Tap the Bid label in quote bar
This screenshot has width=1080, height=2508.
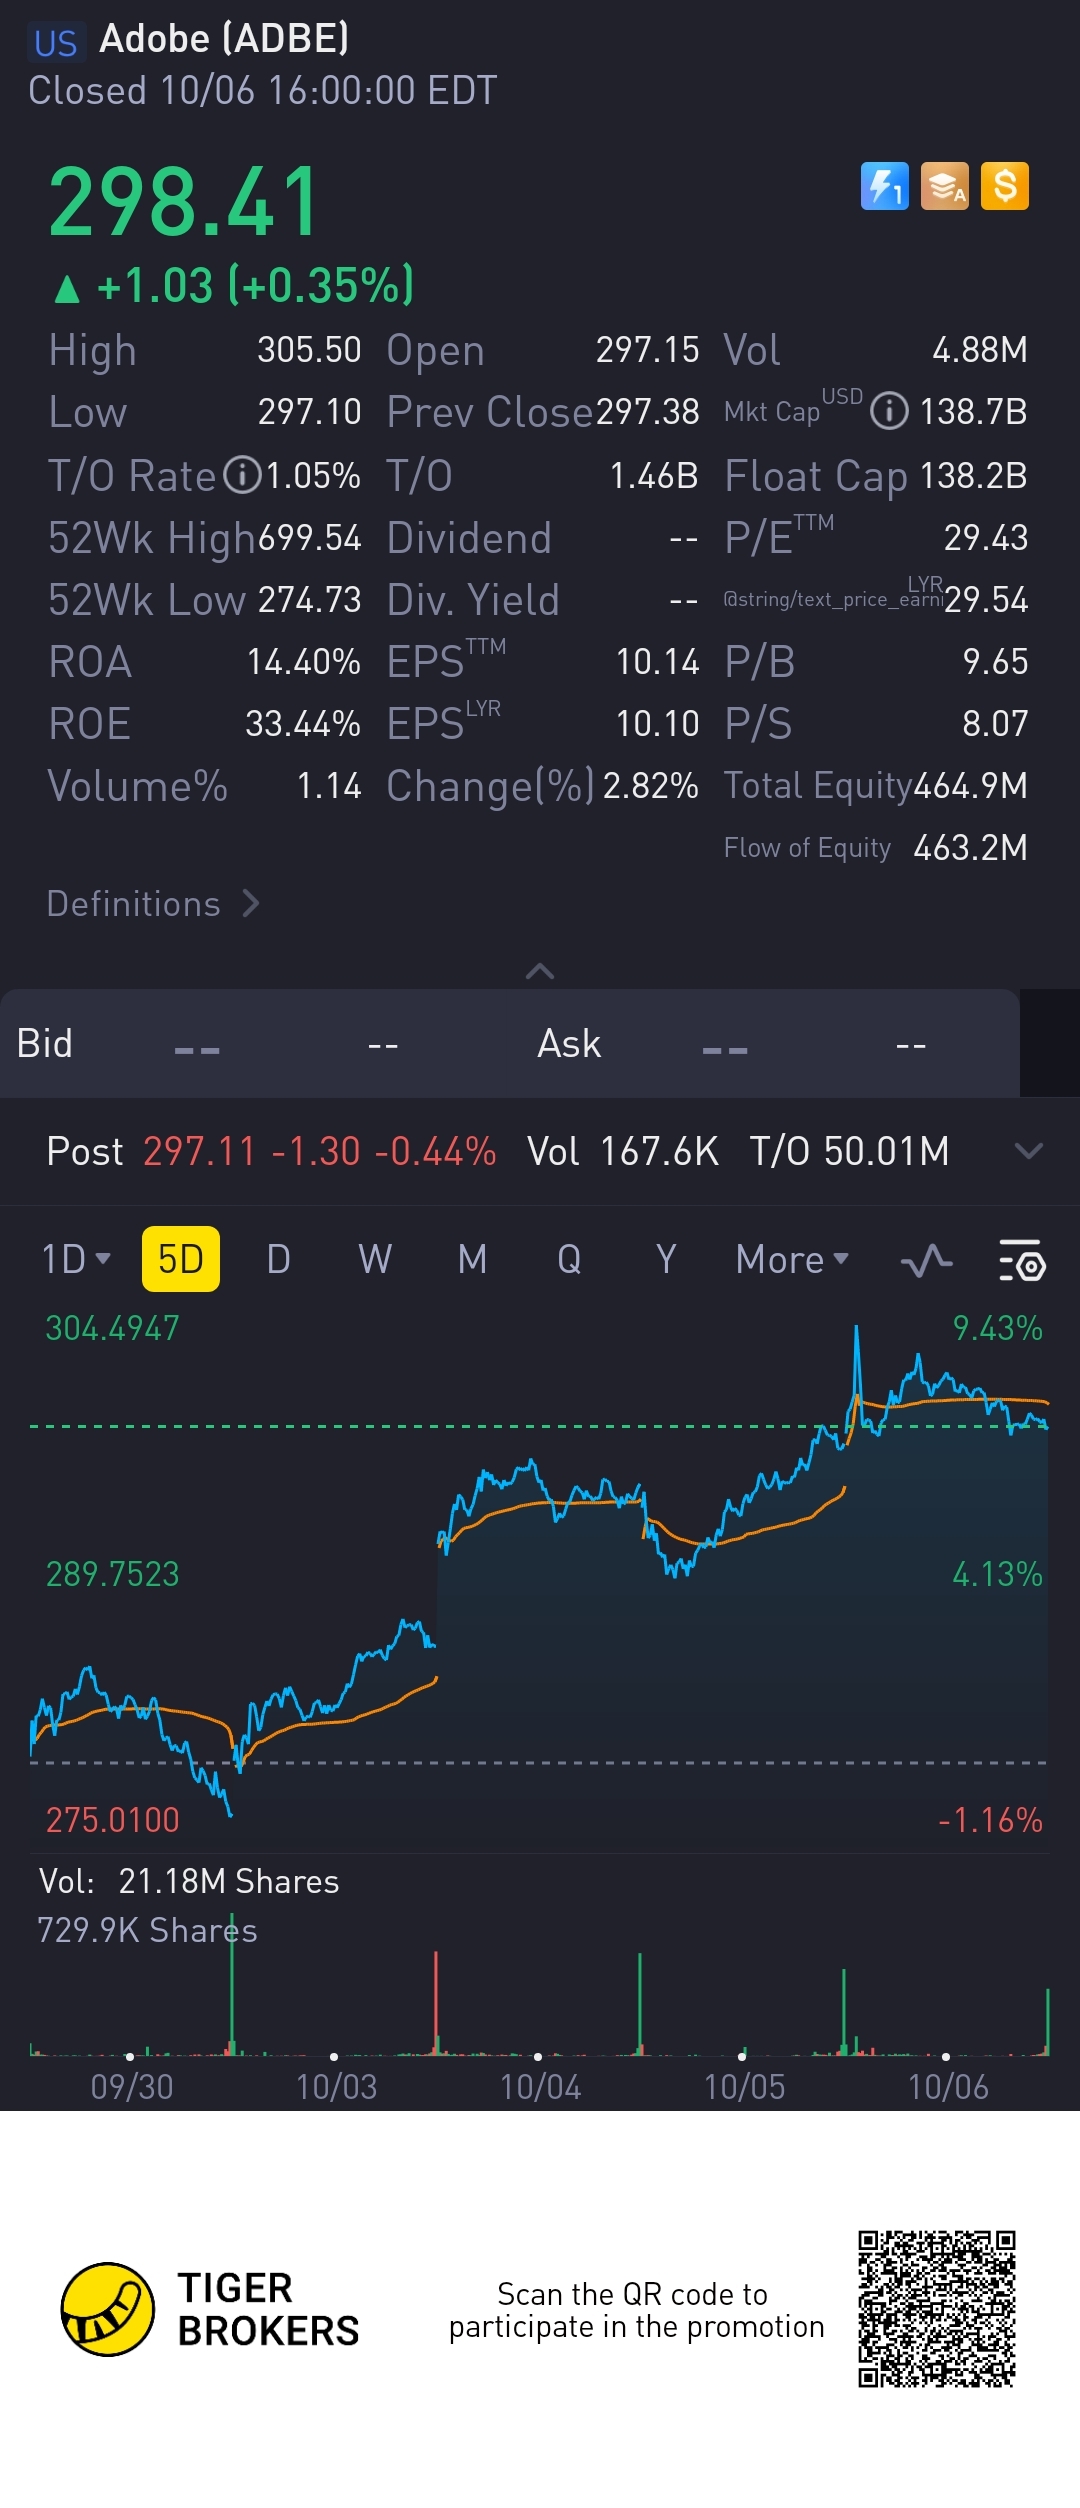pos(44,1043)
